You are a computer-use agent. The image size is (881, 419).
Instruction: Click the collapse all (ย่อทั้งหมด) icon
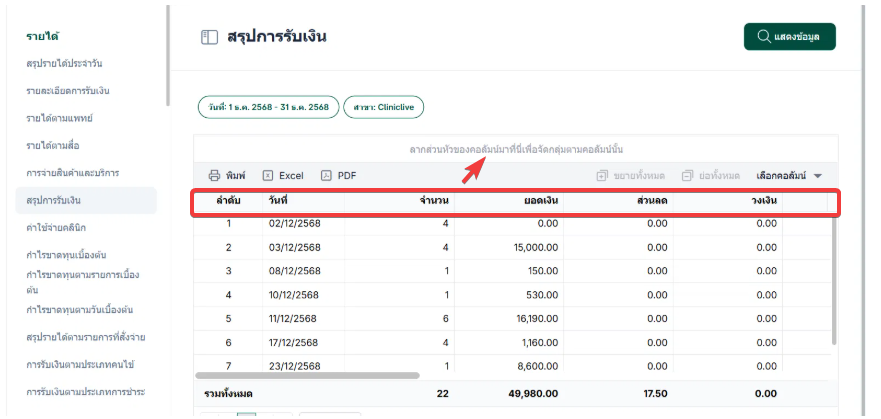click(x=687, y=175)
